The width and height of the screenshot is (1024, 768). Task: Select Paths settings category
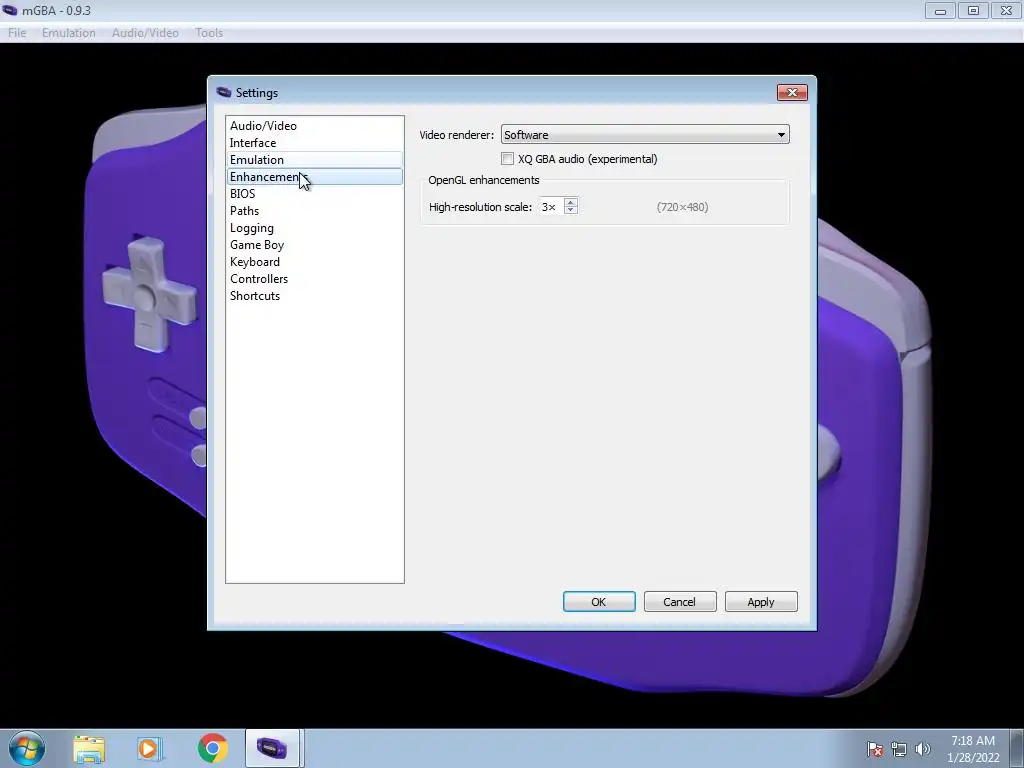[x=315, y=210]
